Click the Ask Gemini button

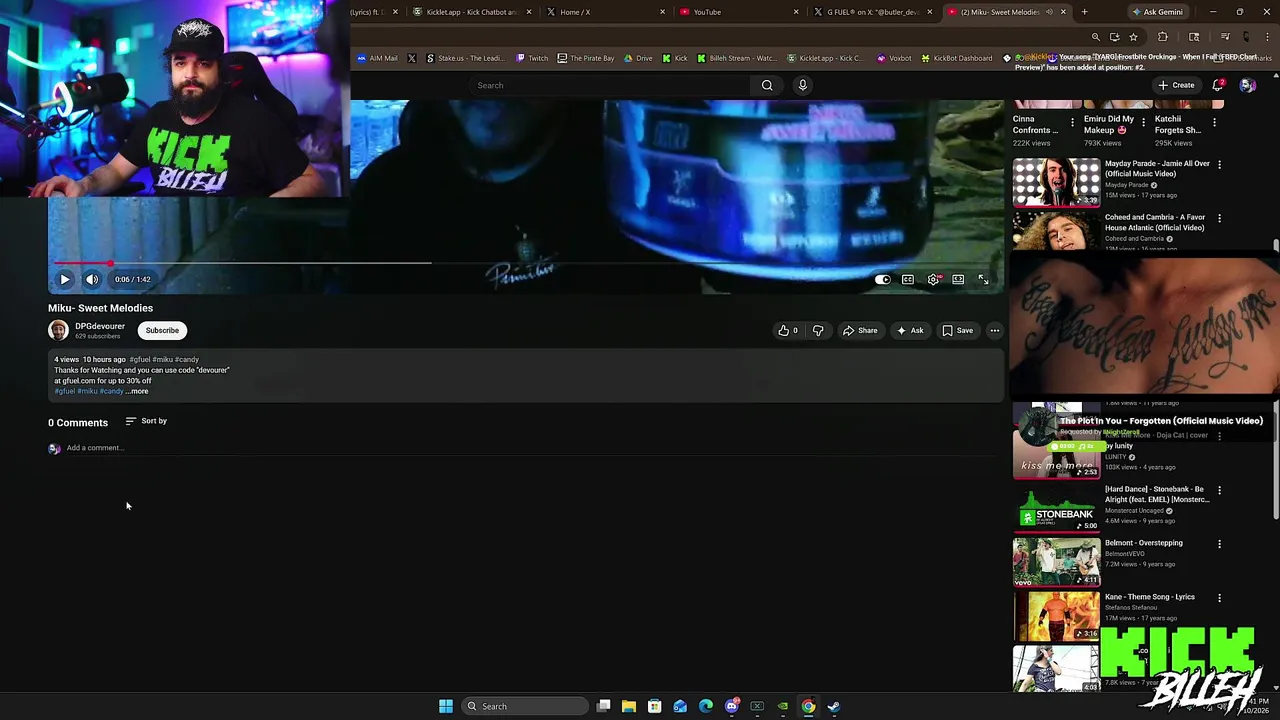pos(1157,12)
